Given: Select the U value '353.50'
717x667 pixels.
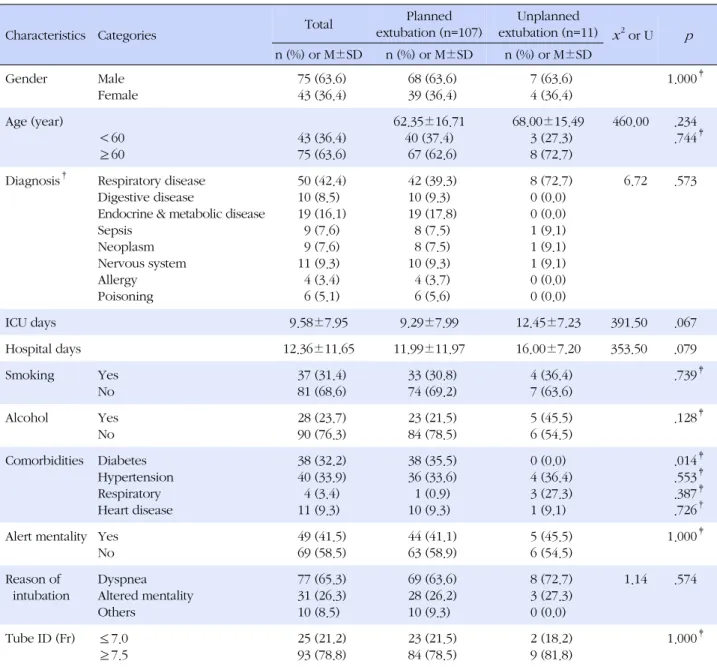Looking at the screenshot, I should [629, 349].
